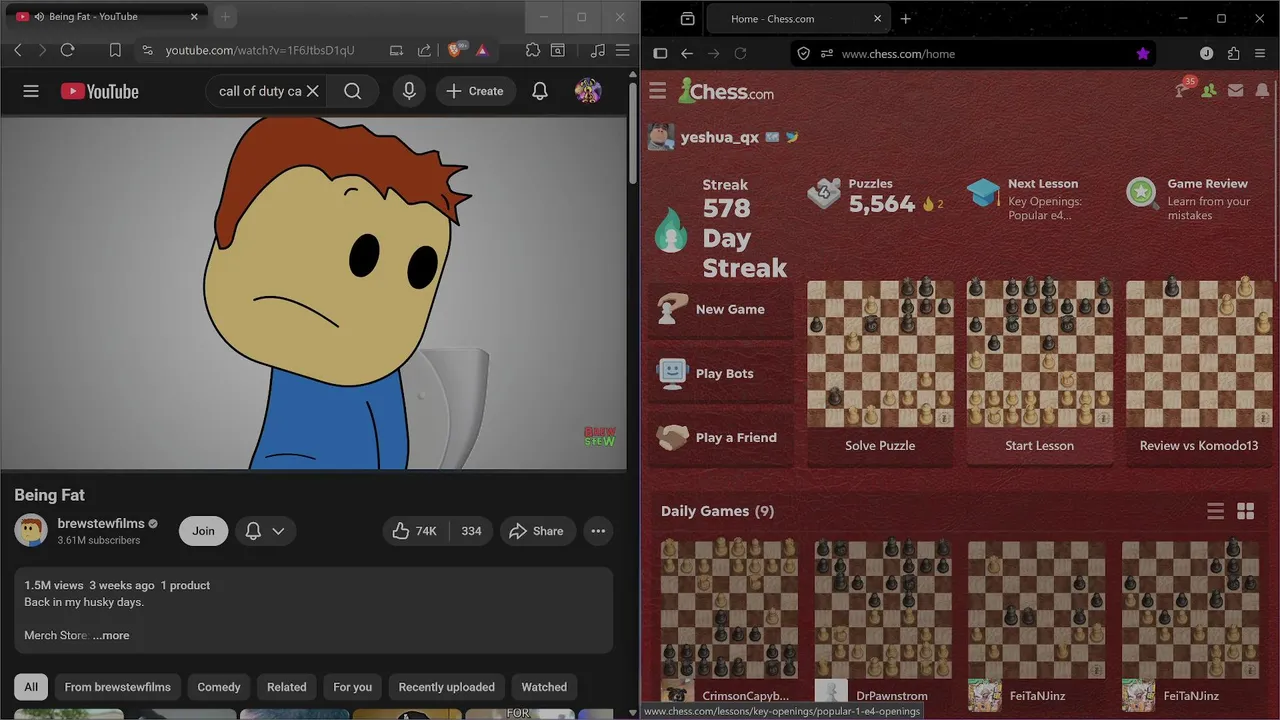Open Brave main menu
The image size is (1280, 720).
click(x=622, y=50)
